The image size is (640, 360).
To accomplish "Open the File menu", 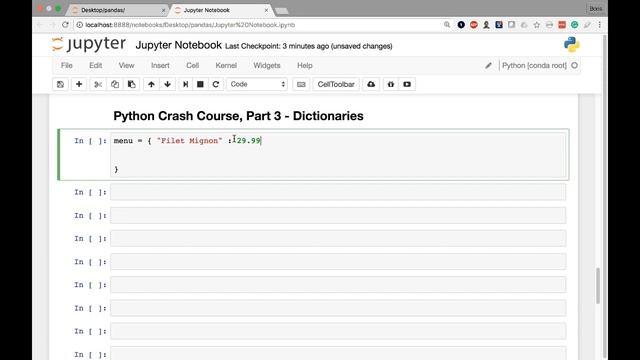I will tap(67, 65).
